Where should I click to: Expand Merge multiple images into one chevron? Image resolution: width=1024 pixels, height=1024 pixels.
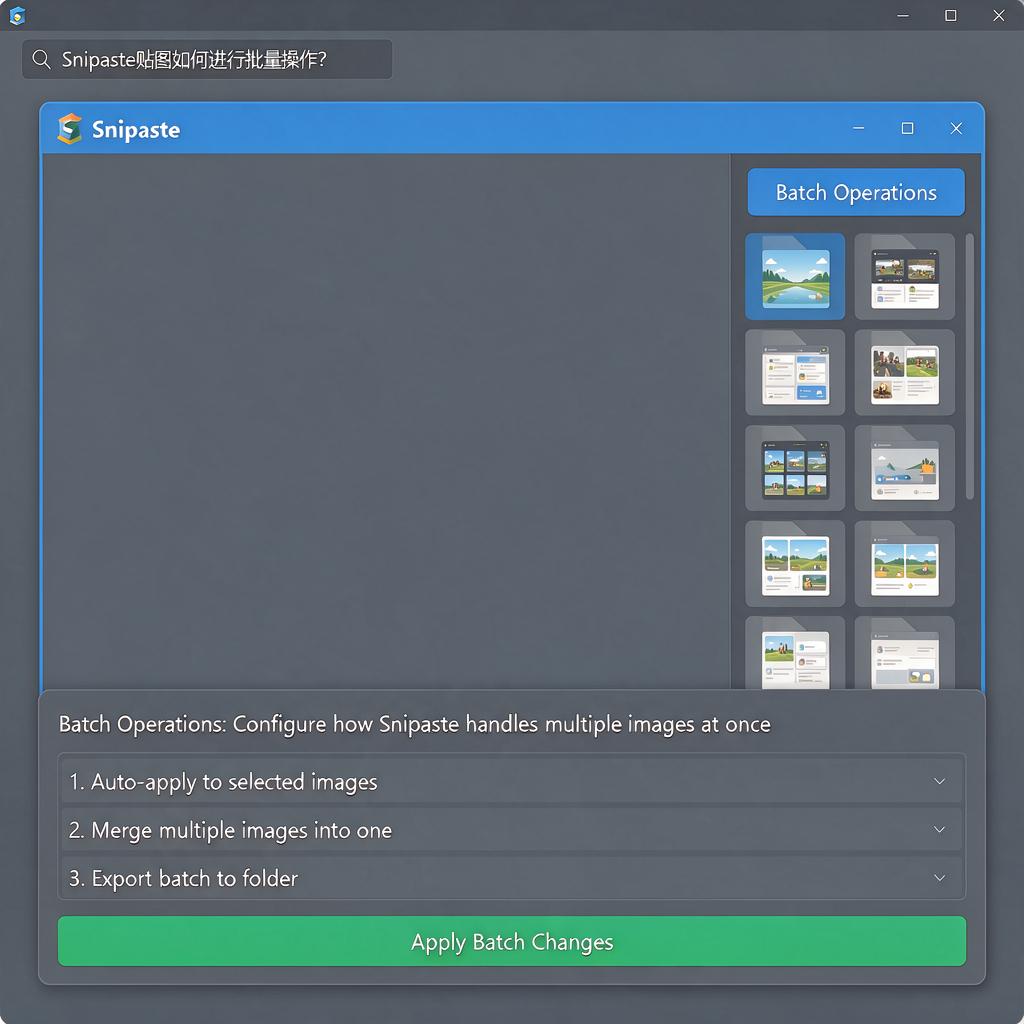tap(939, 829)
